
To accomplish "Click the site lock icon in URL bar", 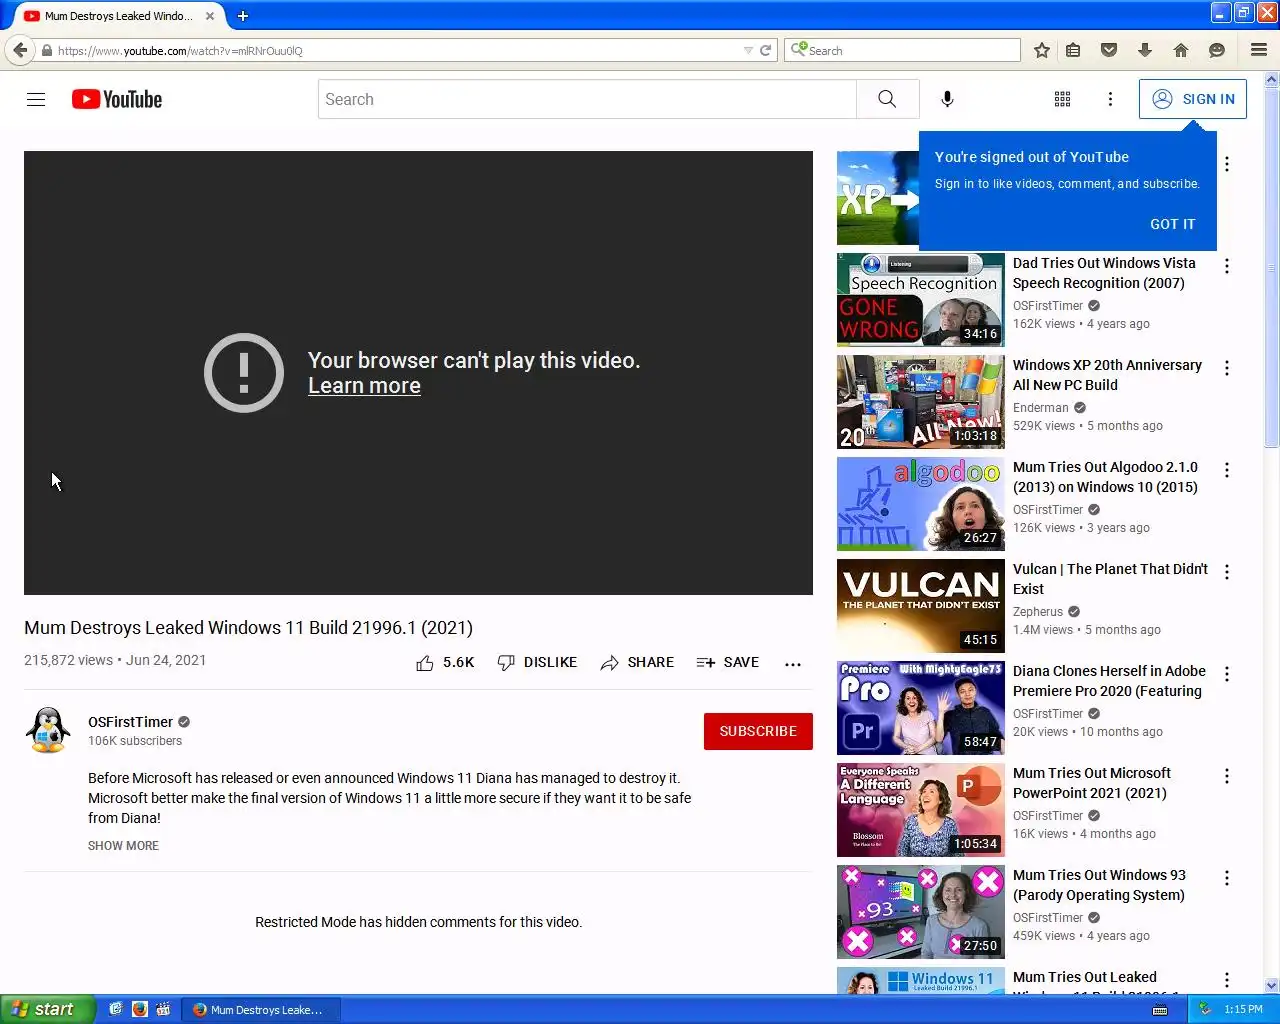I will [x=47, y=50].
